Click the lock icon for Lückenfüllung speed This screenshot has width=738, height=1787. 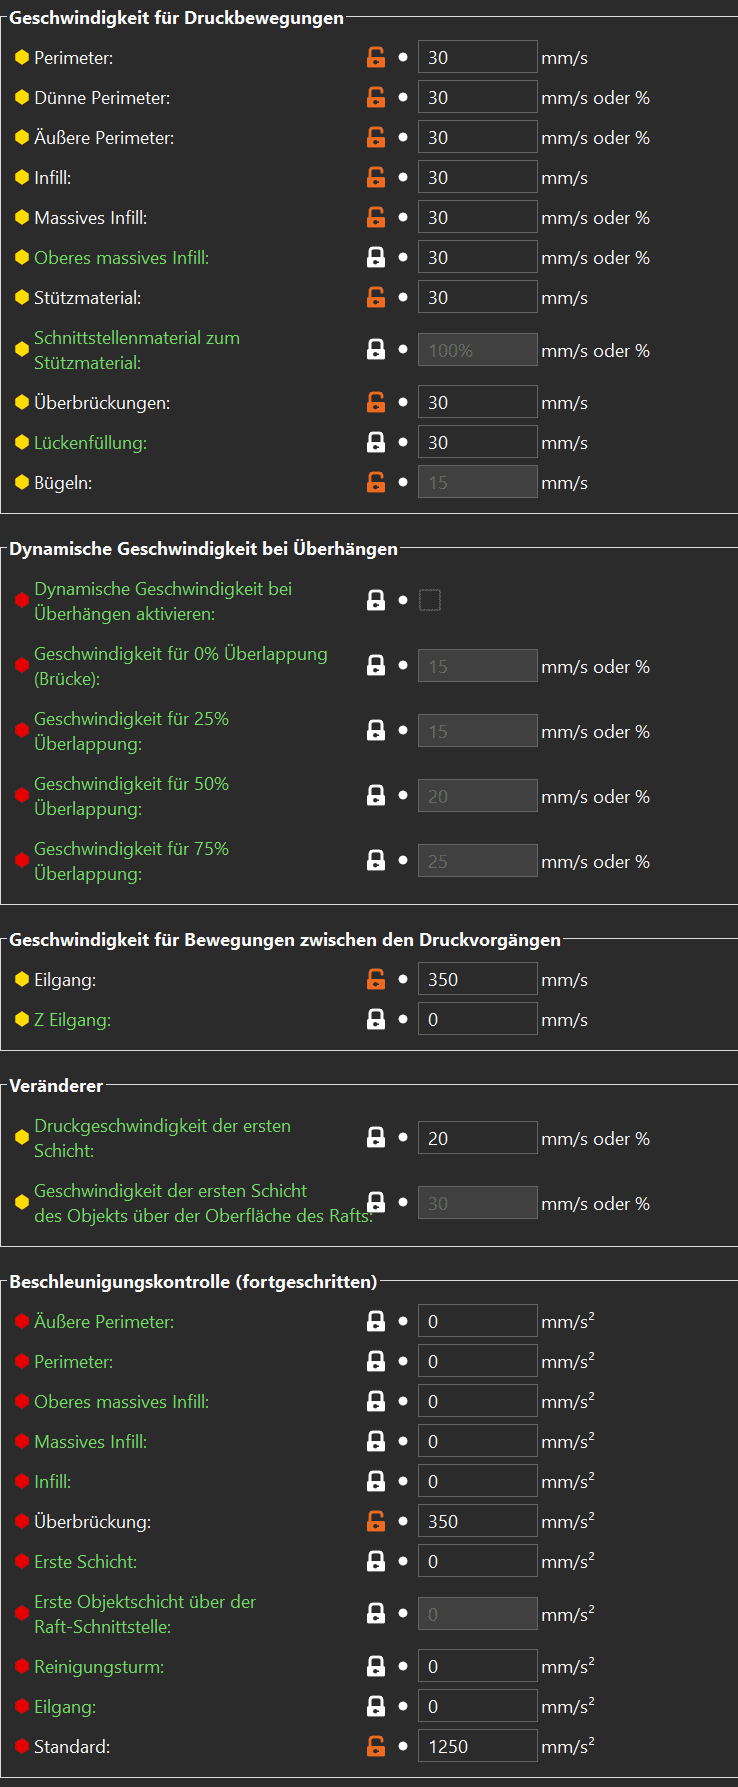[376, 443]
